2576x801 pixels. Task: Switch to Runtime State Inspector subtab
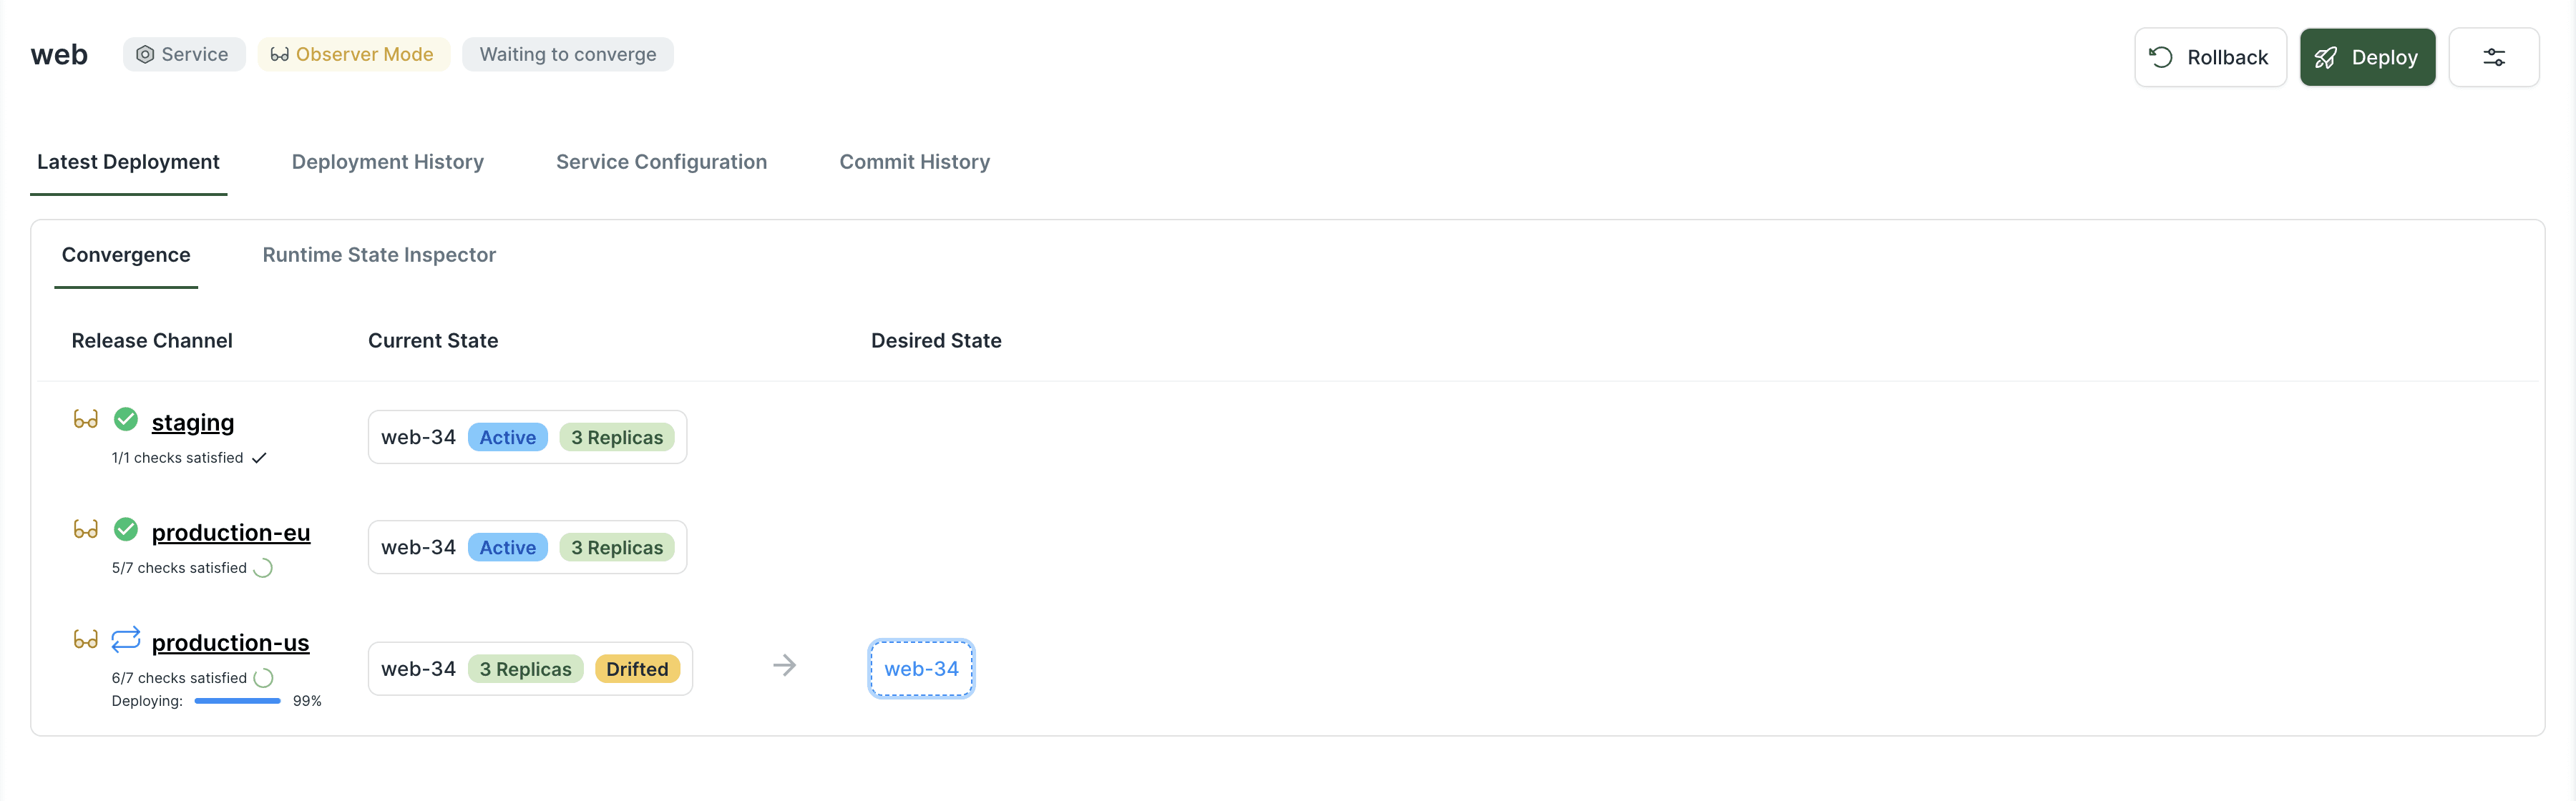point(379,255)
